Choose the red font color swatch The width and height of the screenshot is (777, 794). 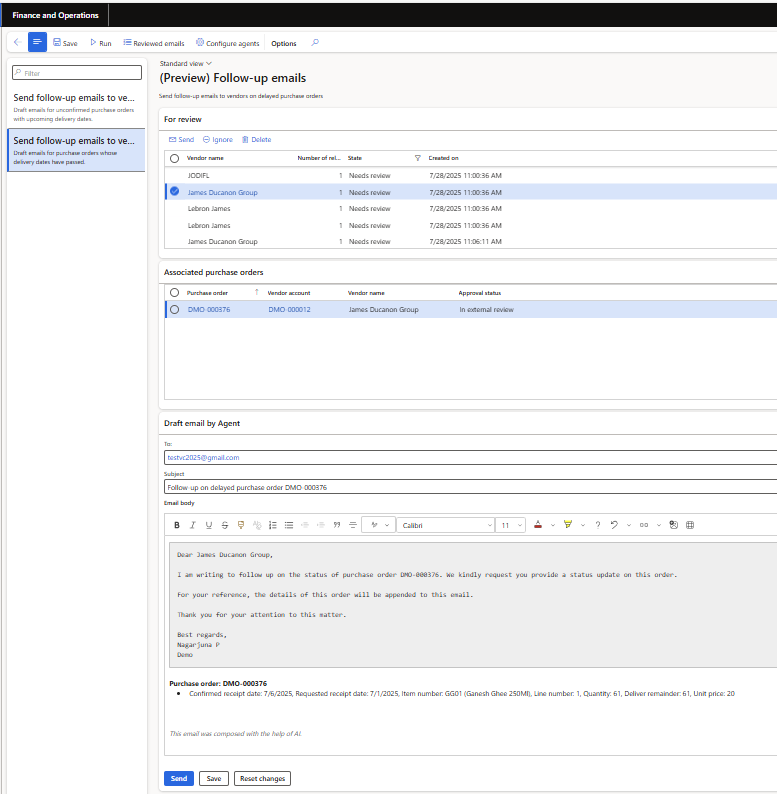(x=538, y=525)
